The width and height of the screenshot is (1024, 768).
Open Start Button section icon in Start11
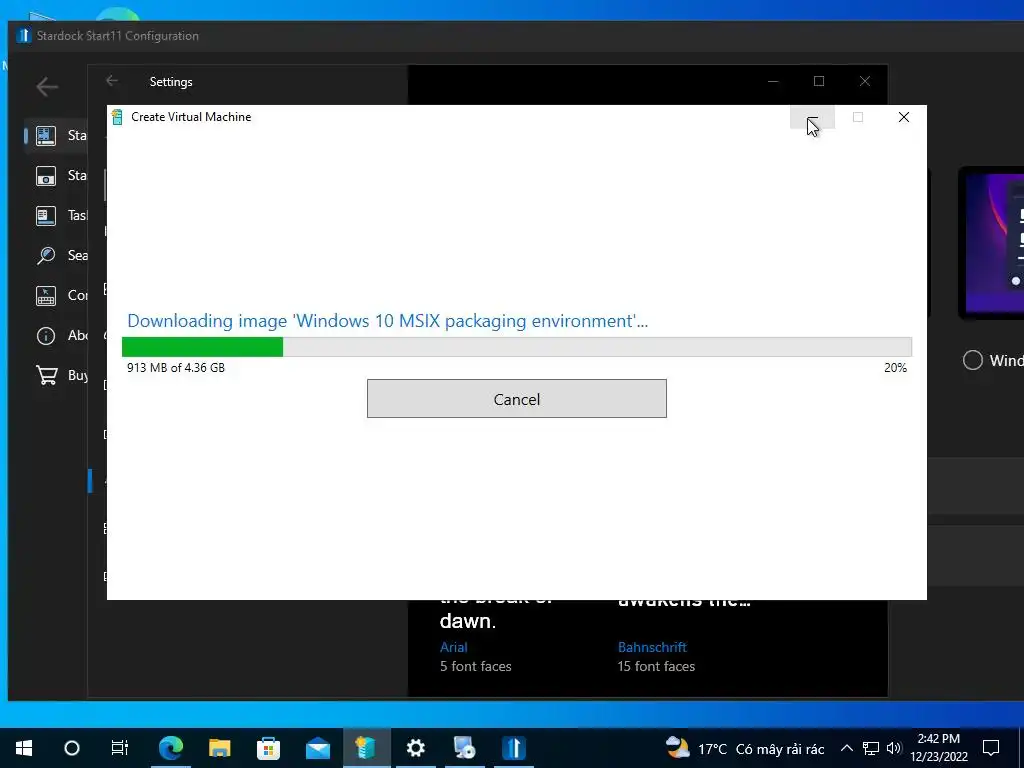(x=46, y=176)
